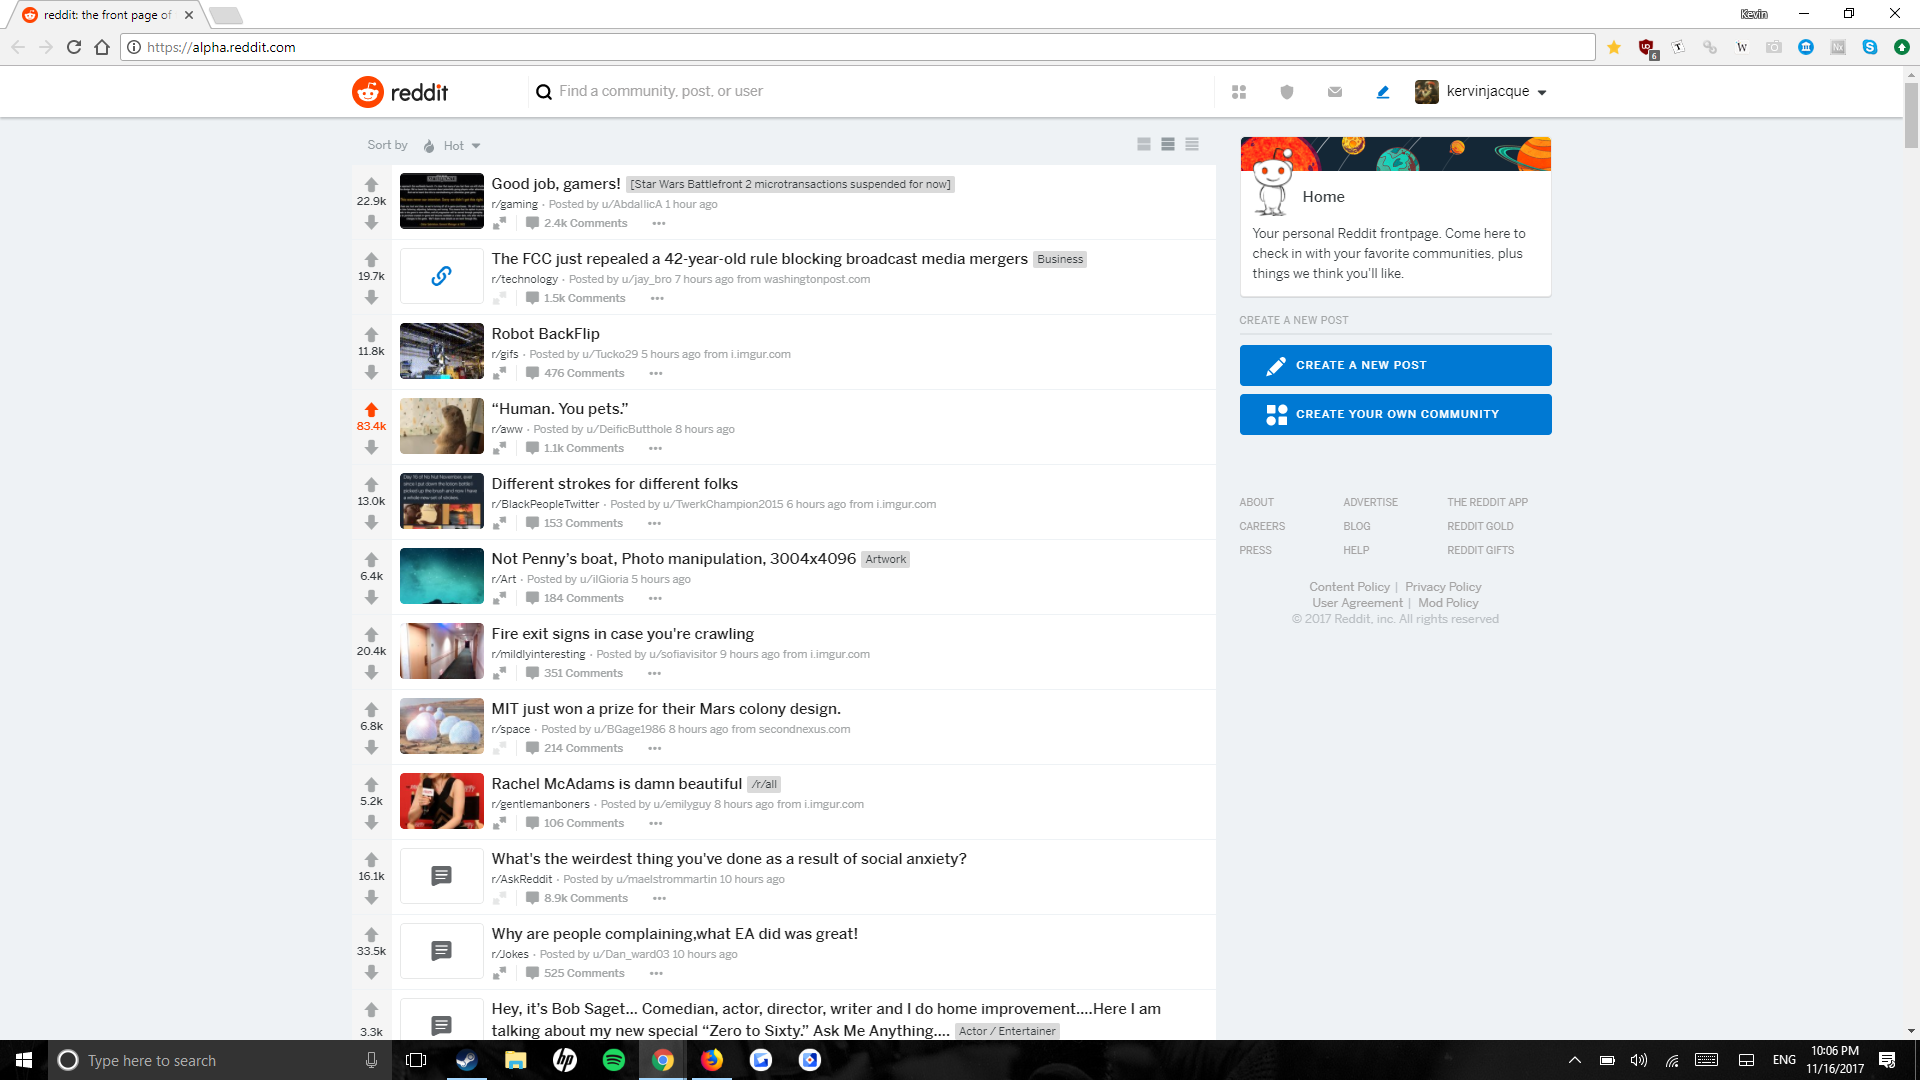Click the page vertical scrollbar thumb
The height and width of the screenshot is (1080, 1920).
coord(1911,115)
